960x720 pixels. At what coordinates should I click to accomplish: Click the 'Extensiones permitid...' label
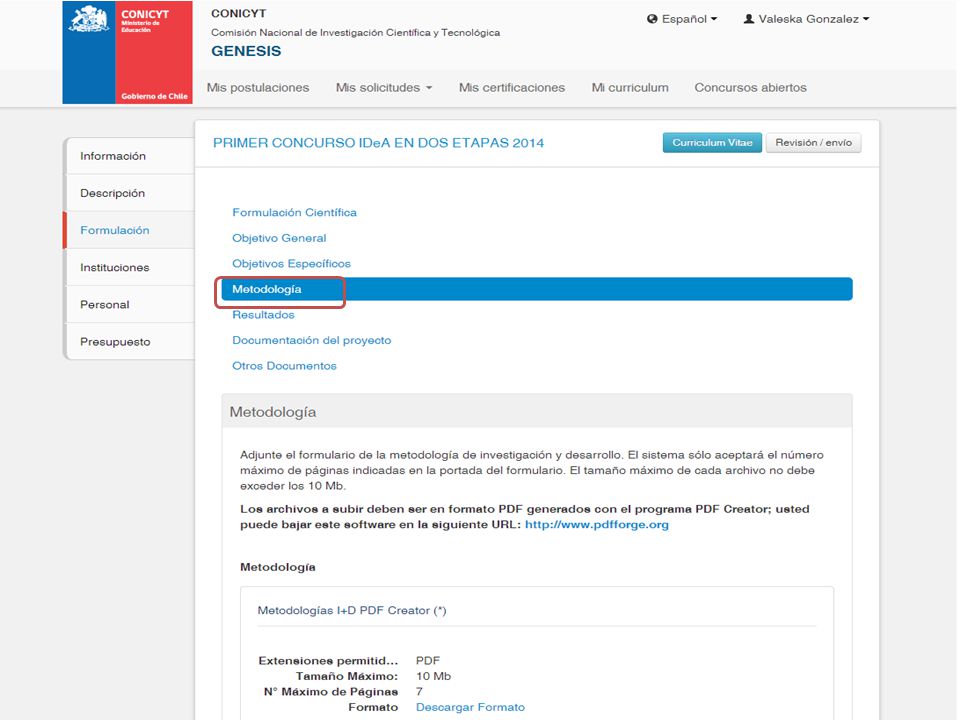[x=328, y=661]
